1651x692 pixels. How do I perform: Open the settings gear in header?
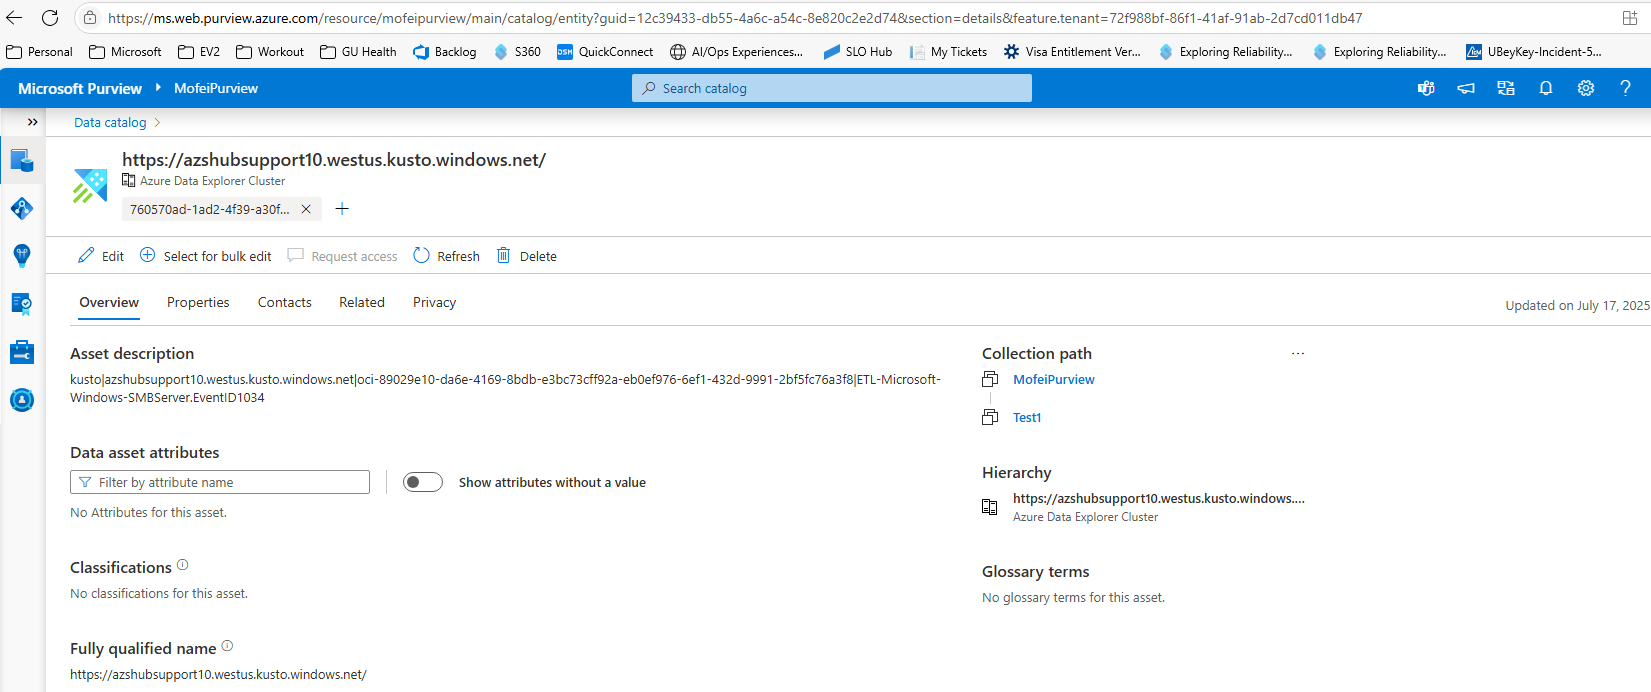[1586, 88]
